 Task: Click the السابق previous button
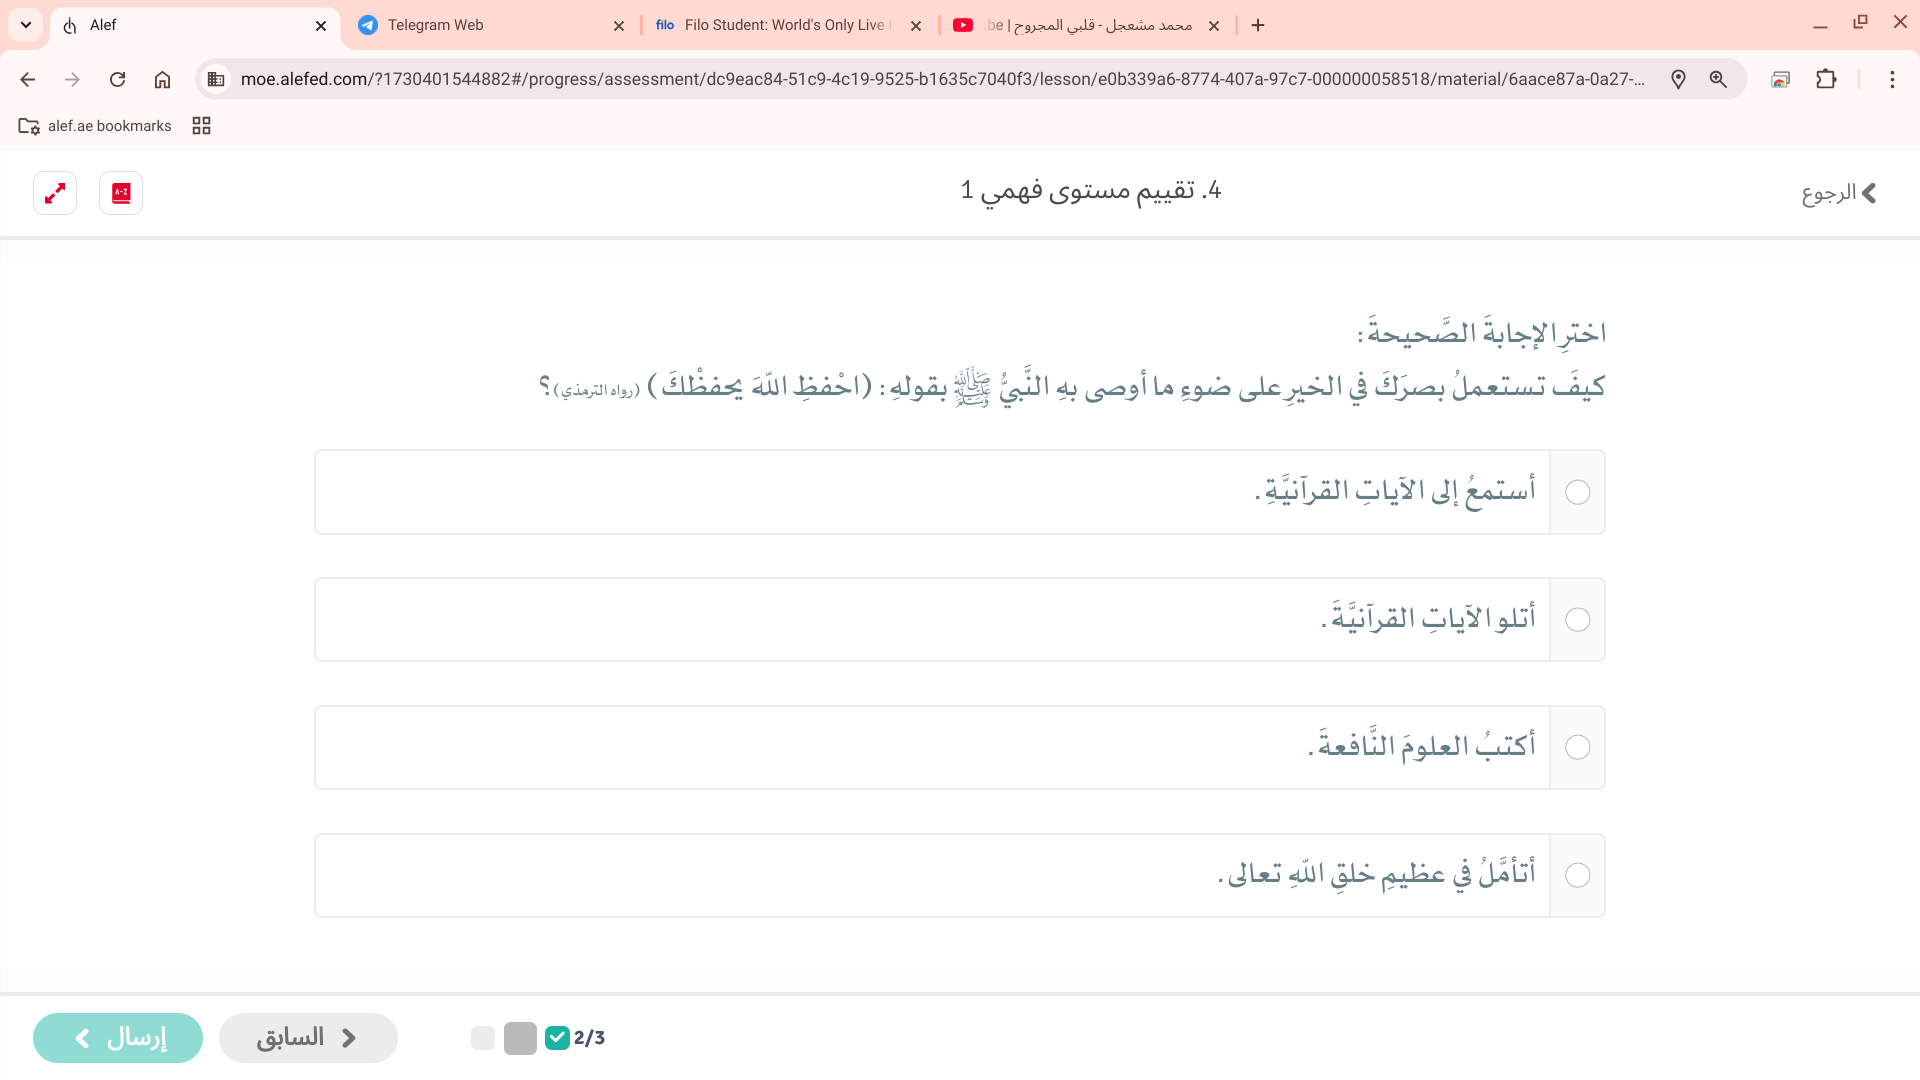(x=308, y=1038)
